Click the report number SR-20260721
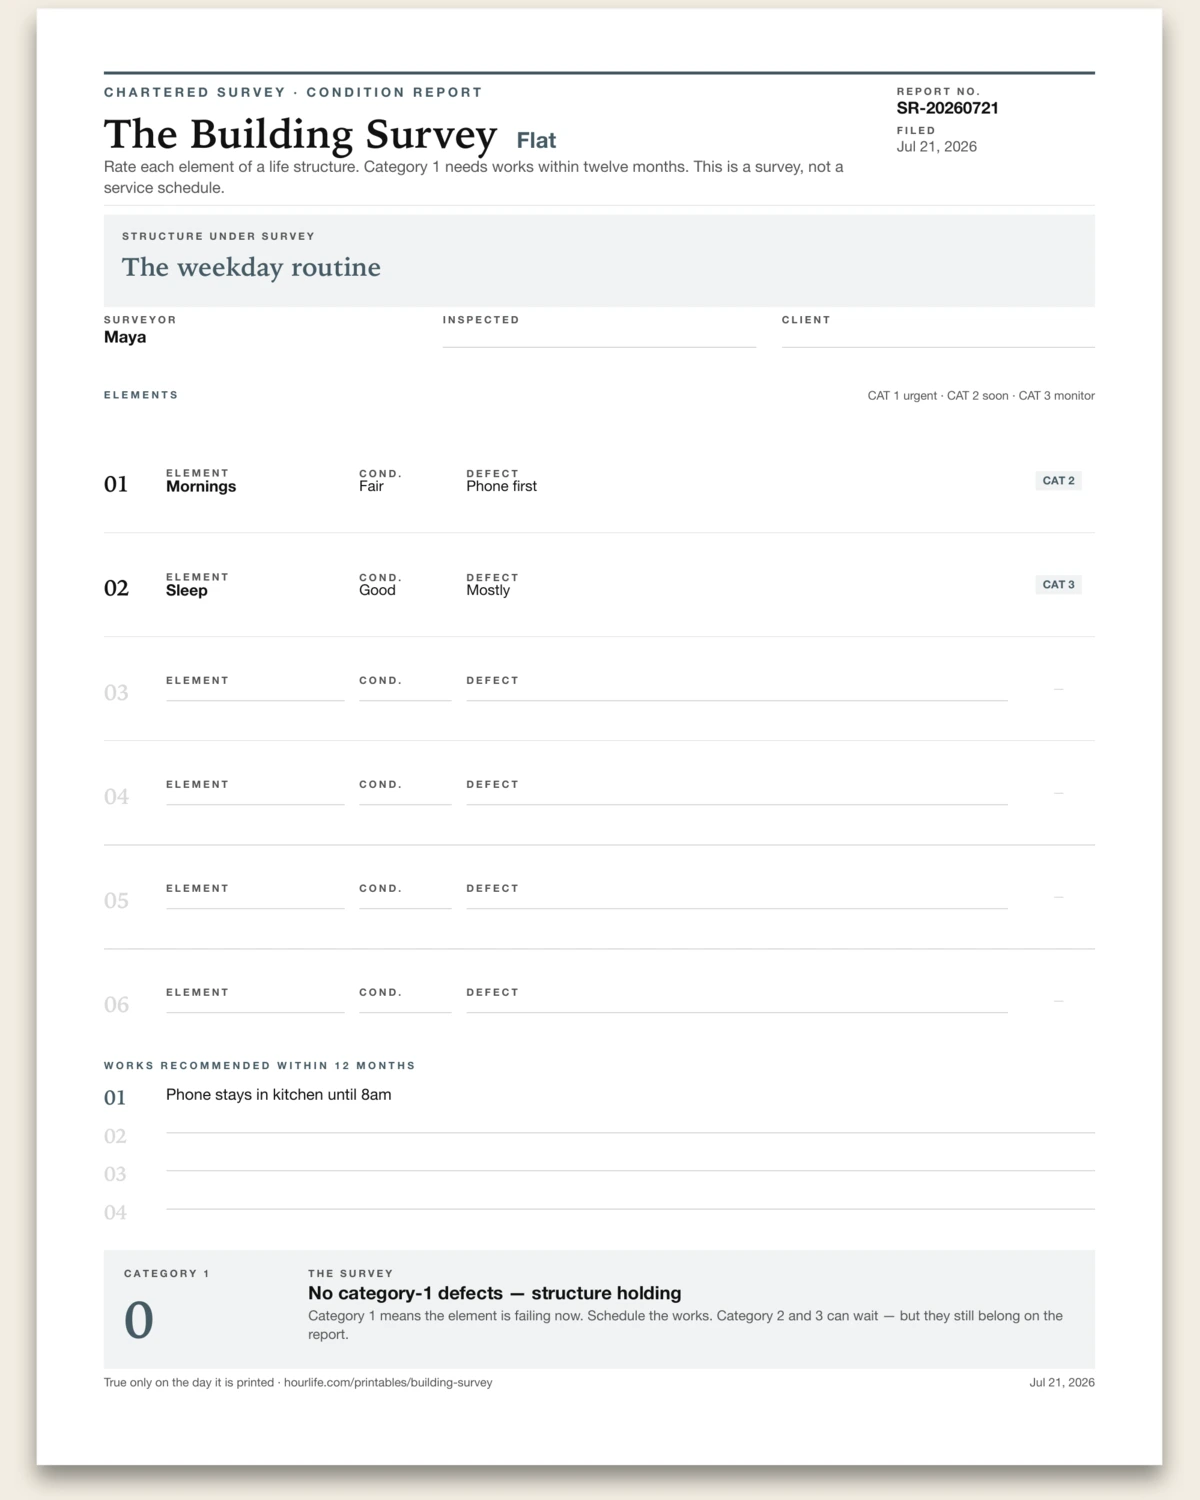 point(947,108)
